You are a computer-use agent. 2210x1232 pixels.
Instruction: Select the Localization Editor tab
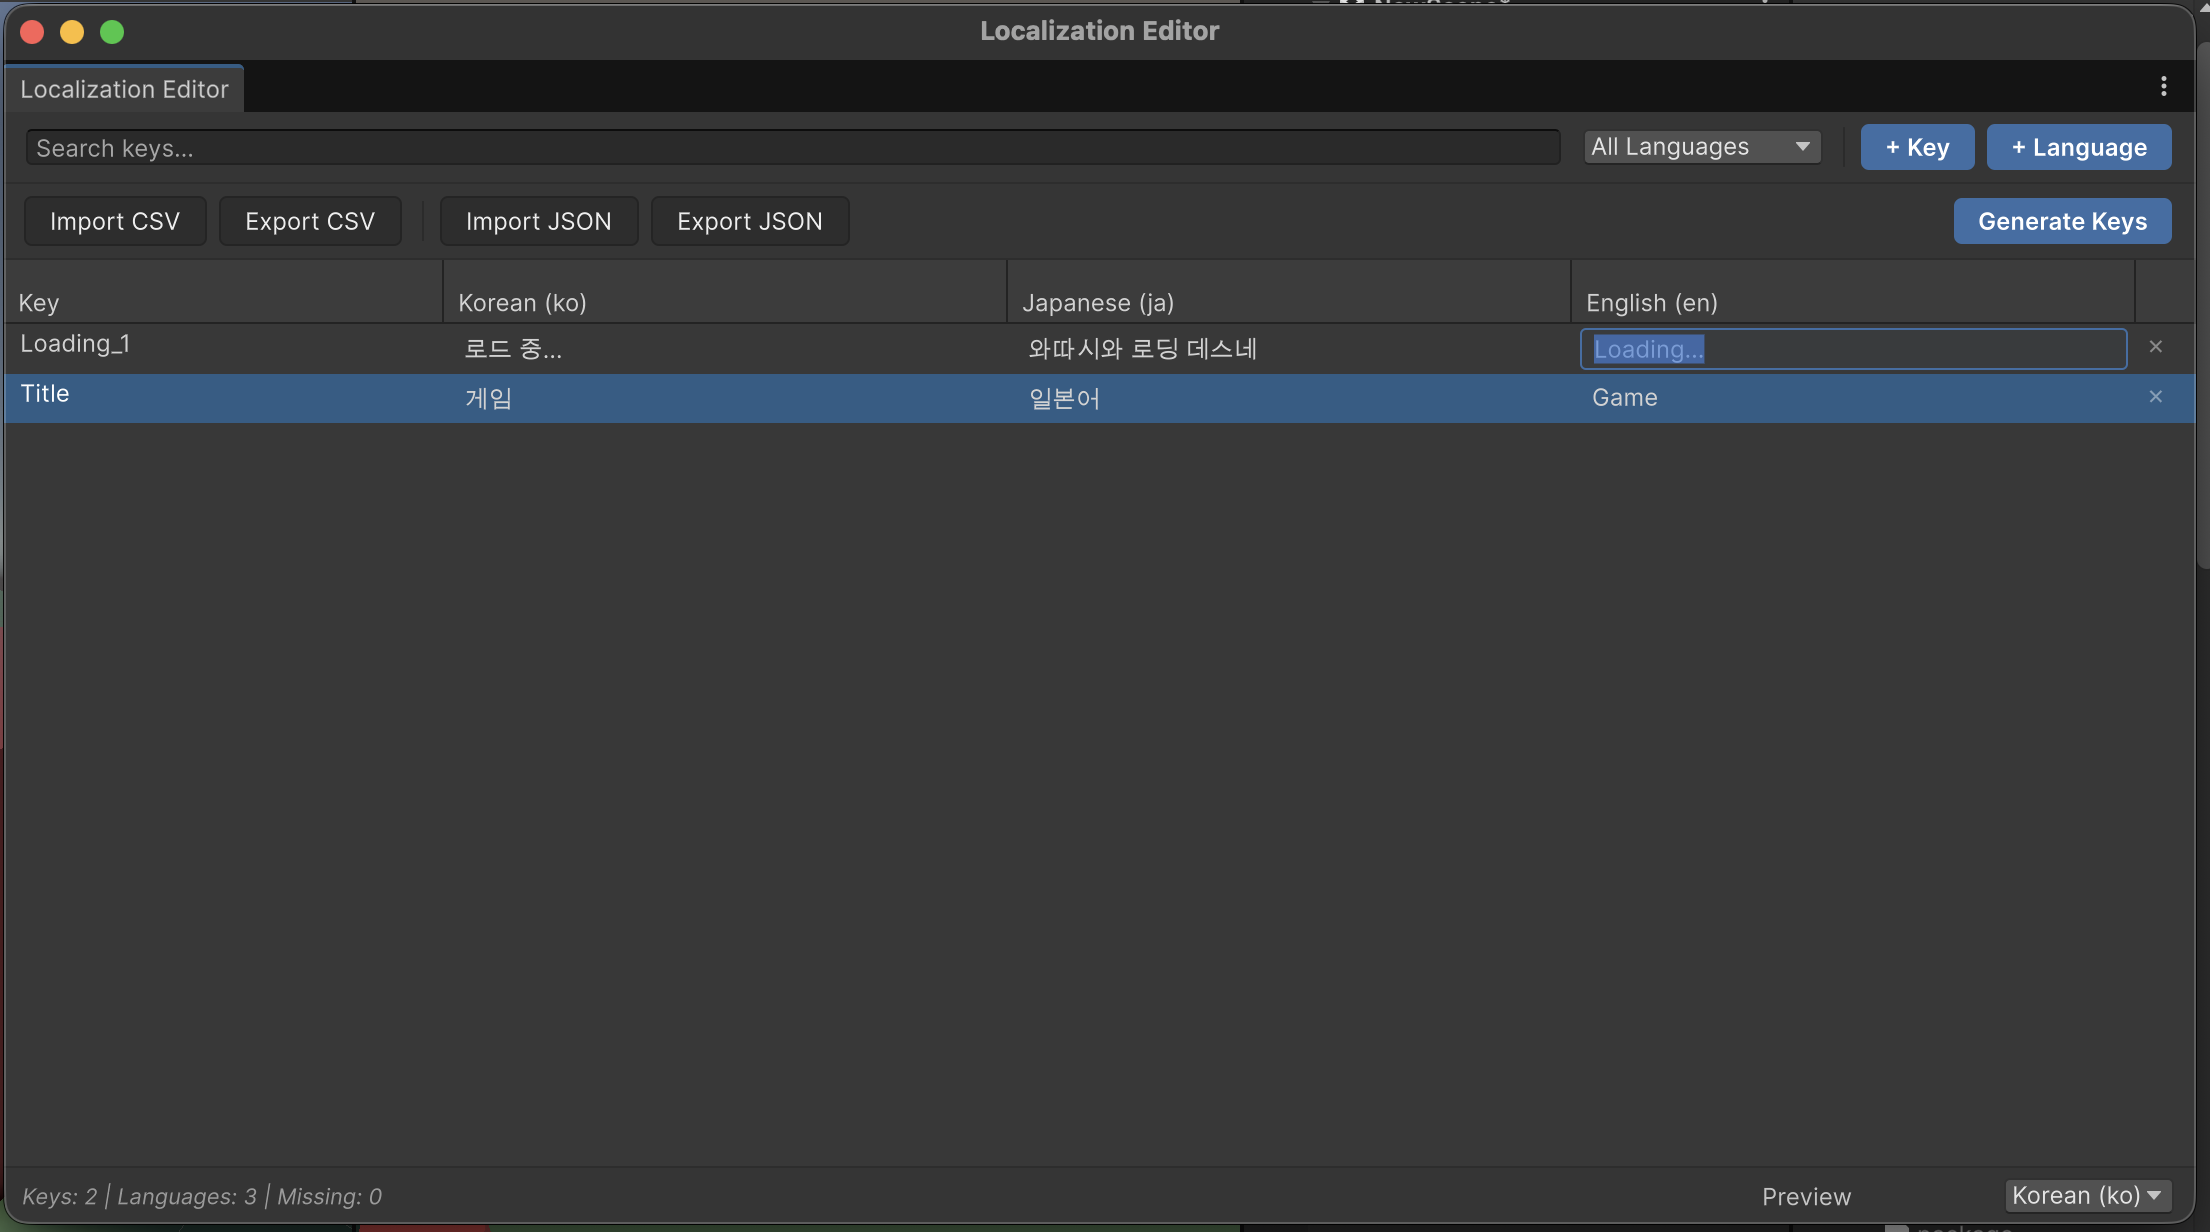pos(124,89)
